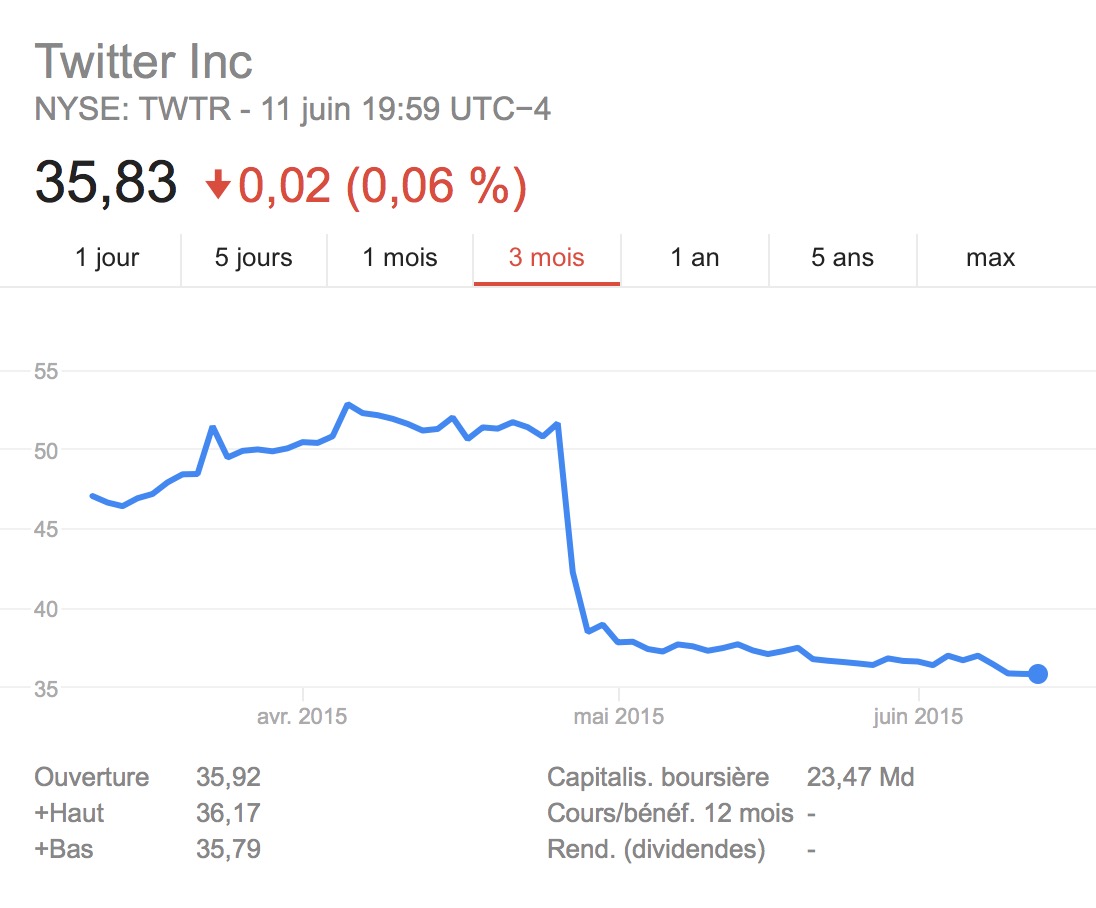
Task: Click the active 3 mois tab
Action: click(x=547, y=258)
